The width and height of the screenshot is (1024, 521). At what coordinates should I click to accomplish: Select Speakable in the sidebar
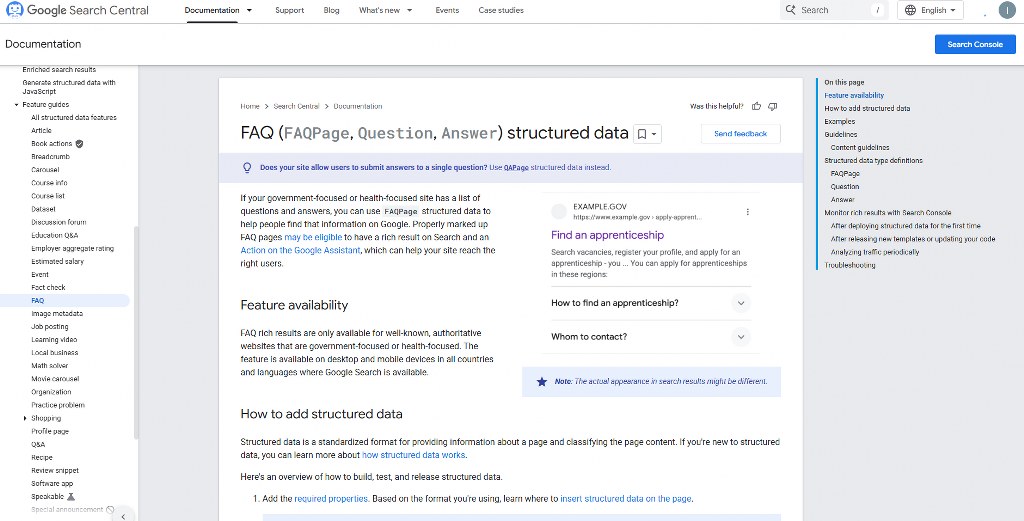tap(48, 496)
